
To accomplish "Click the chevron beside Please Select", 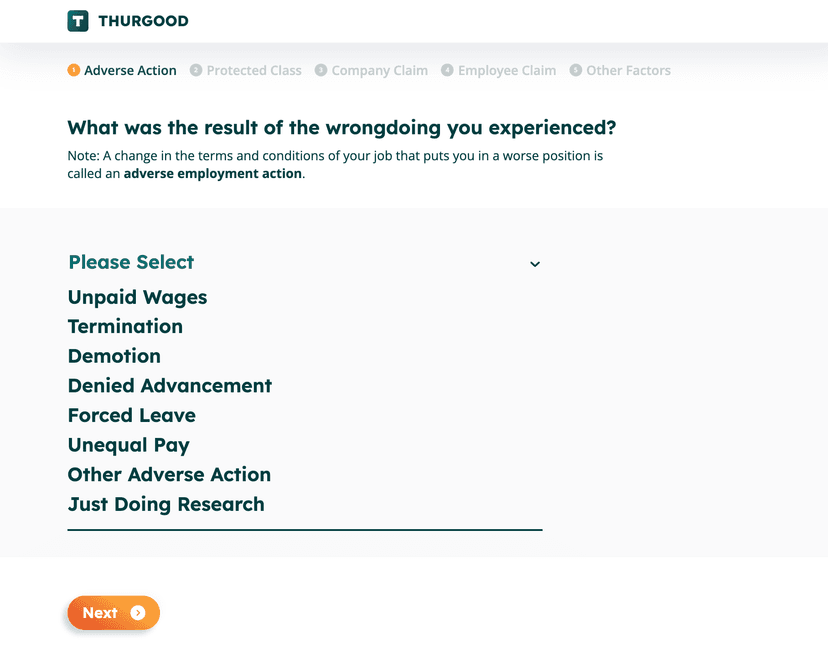I will 535,263.
